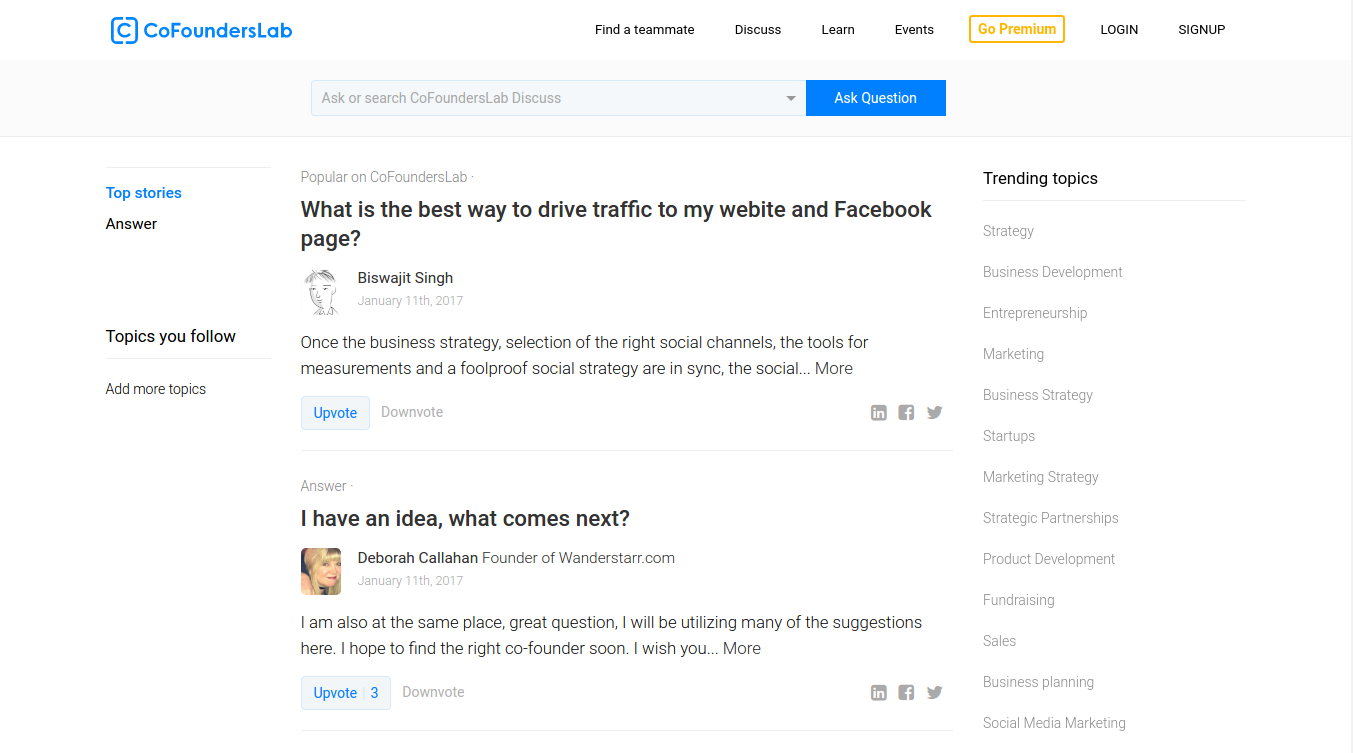Screen dimensions: 1353x753
Task: Share Deborah Callahan's answer on Twitter
Action: click(x=934, y=693)
